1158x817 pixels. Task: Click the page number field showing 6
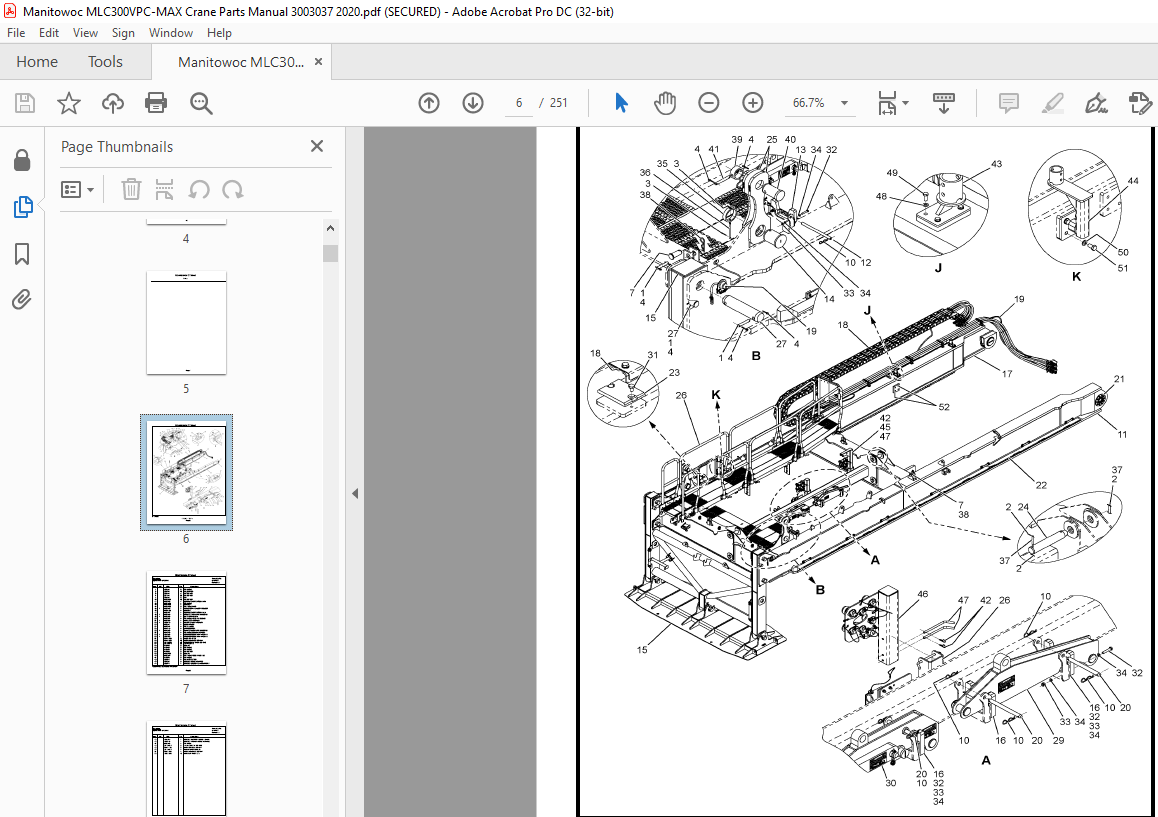(x=519, y=103)
